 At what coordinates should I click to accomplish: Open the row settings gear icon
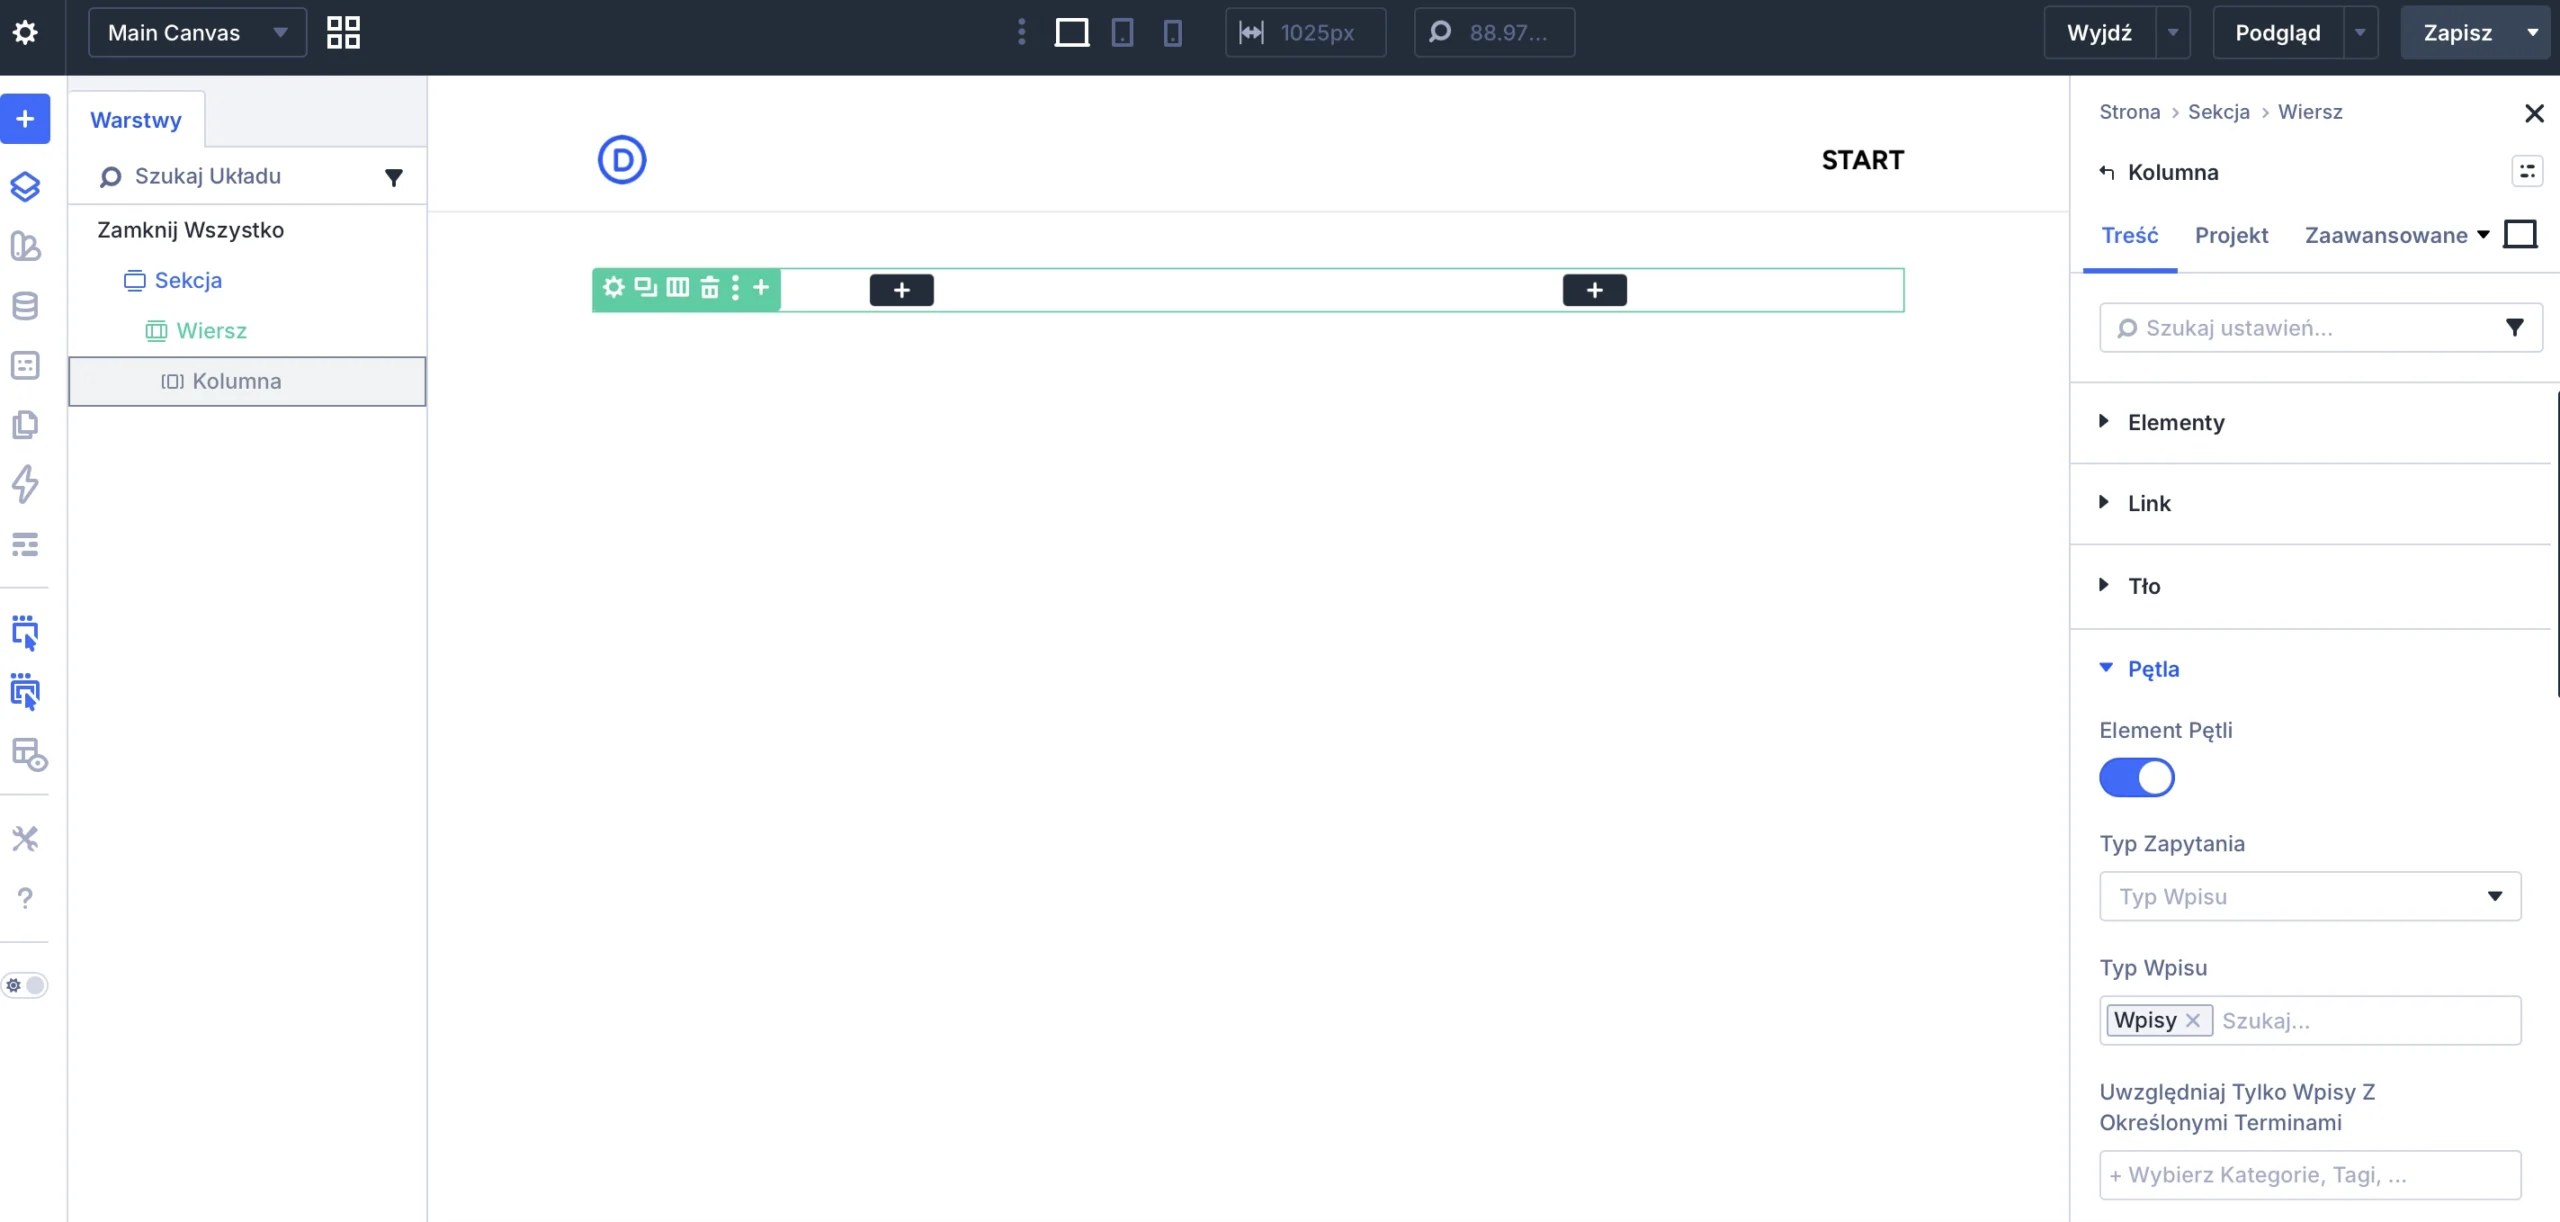[612, 288]
